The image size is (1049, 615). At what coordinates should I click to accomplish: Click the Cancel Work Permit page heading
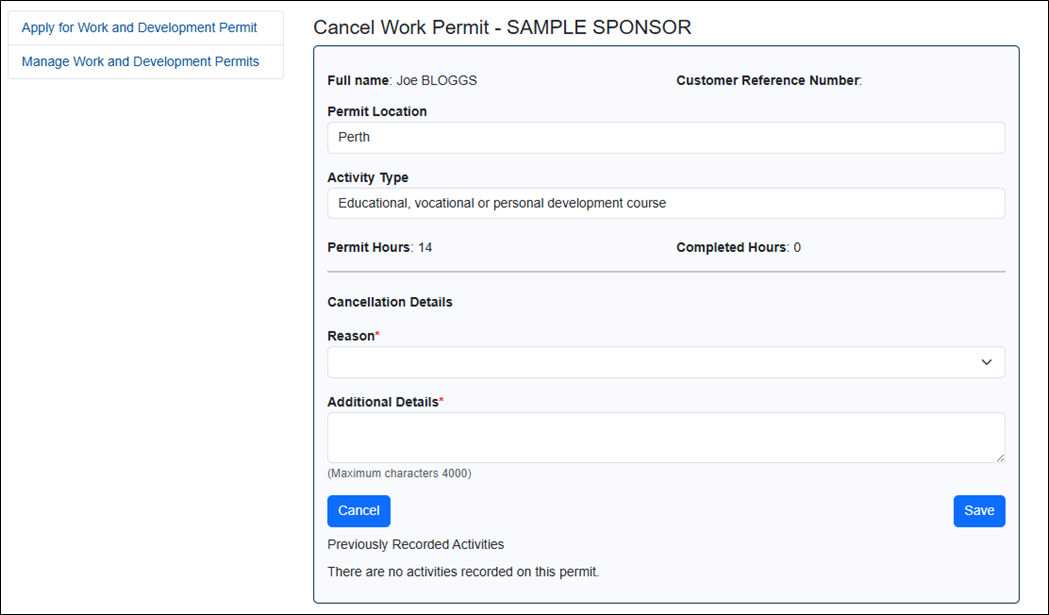502,27
